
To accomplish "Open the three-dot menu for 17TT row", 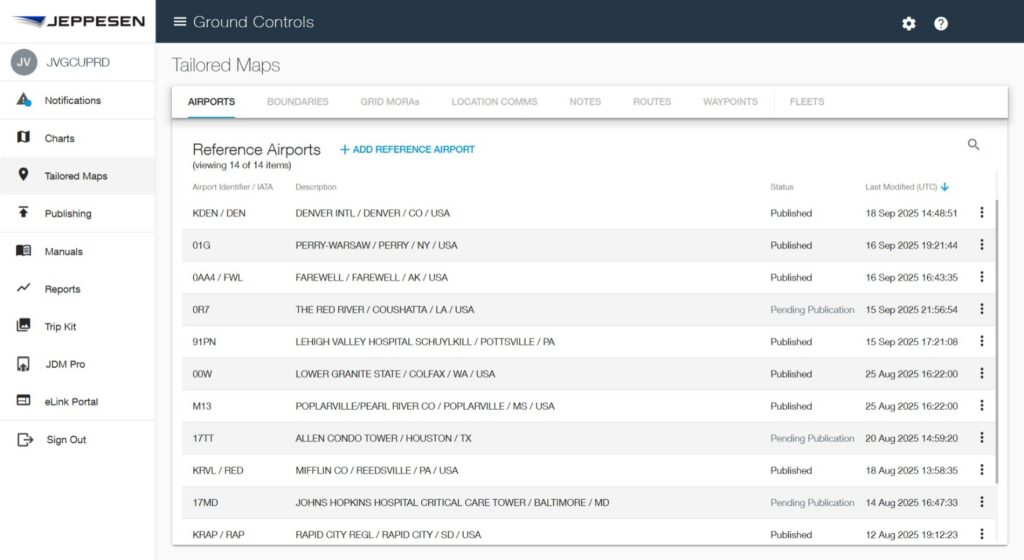I will click(x=982, y=438).
